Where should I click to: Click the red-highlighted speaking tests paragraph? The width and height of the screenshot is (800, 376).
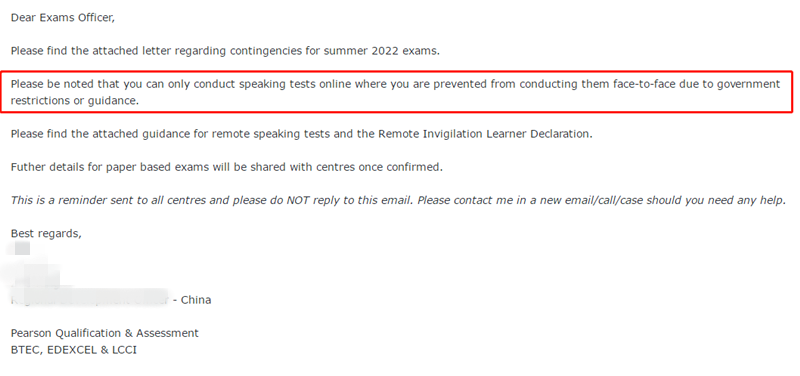coord(396,92)
